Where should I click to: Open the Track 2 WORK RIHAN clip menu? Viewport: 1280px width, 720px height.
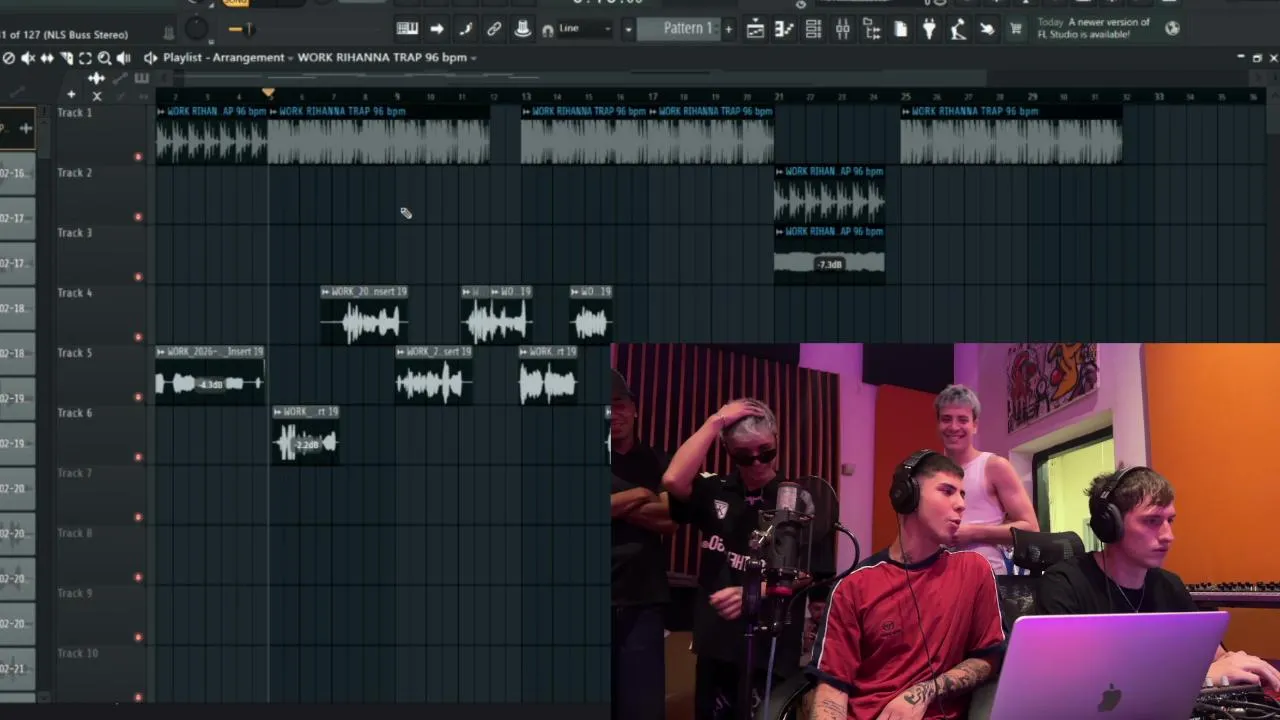coord(780,172)
